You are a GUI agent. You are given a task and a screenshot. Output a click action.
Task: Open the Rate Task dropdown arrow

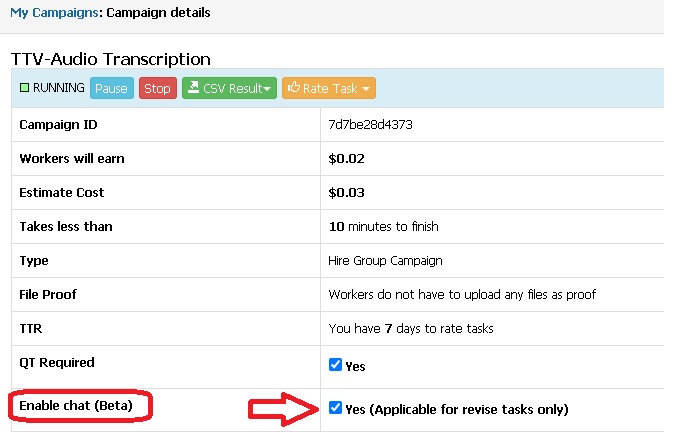tap(366, 89)
